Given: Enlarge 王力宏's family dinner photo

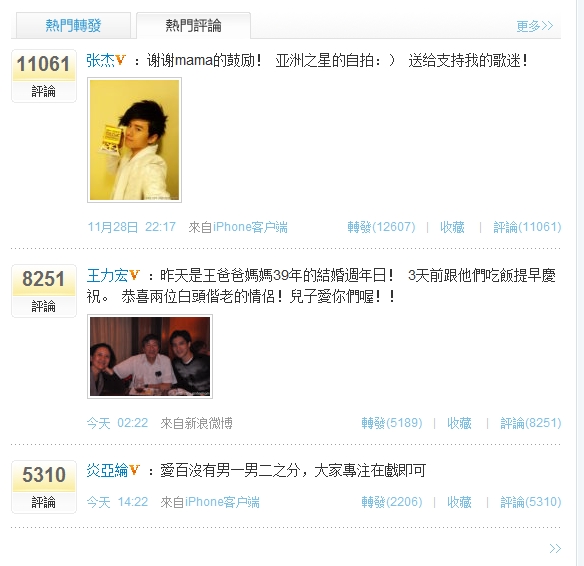Looking at the screenshot, I should point(150,356).
